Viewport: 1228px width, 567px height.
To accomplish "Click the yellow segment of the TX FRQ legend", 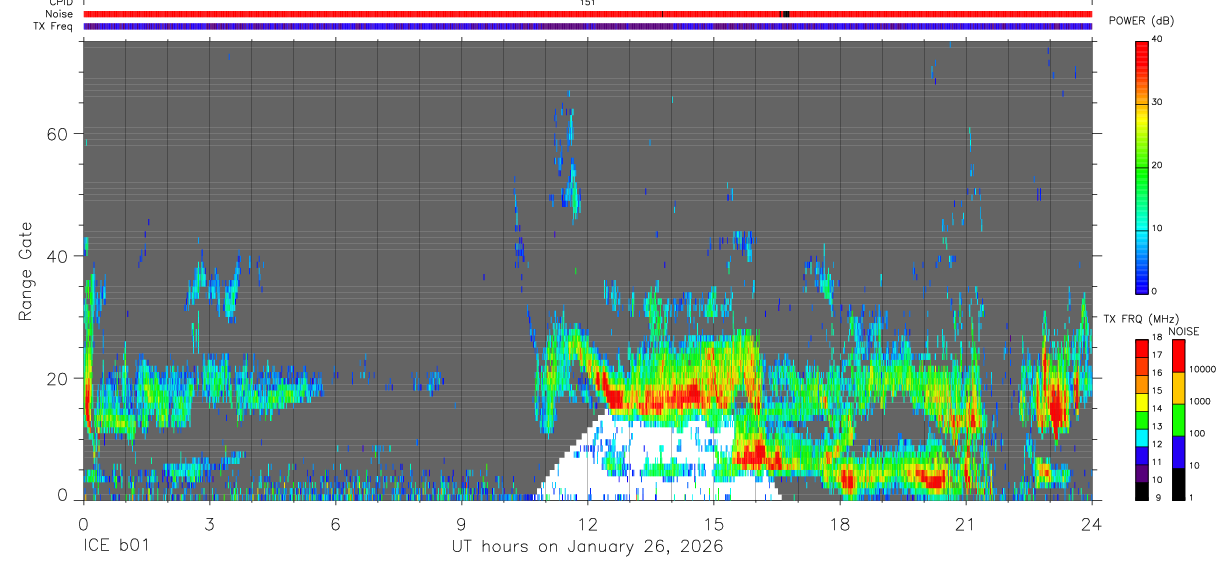I will pyautogui.click(x=1142, y=402).
